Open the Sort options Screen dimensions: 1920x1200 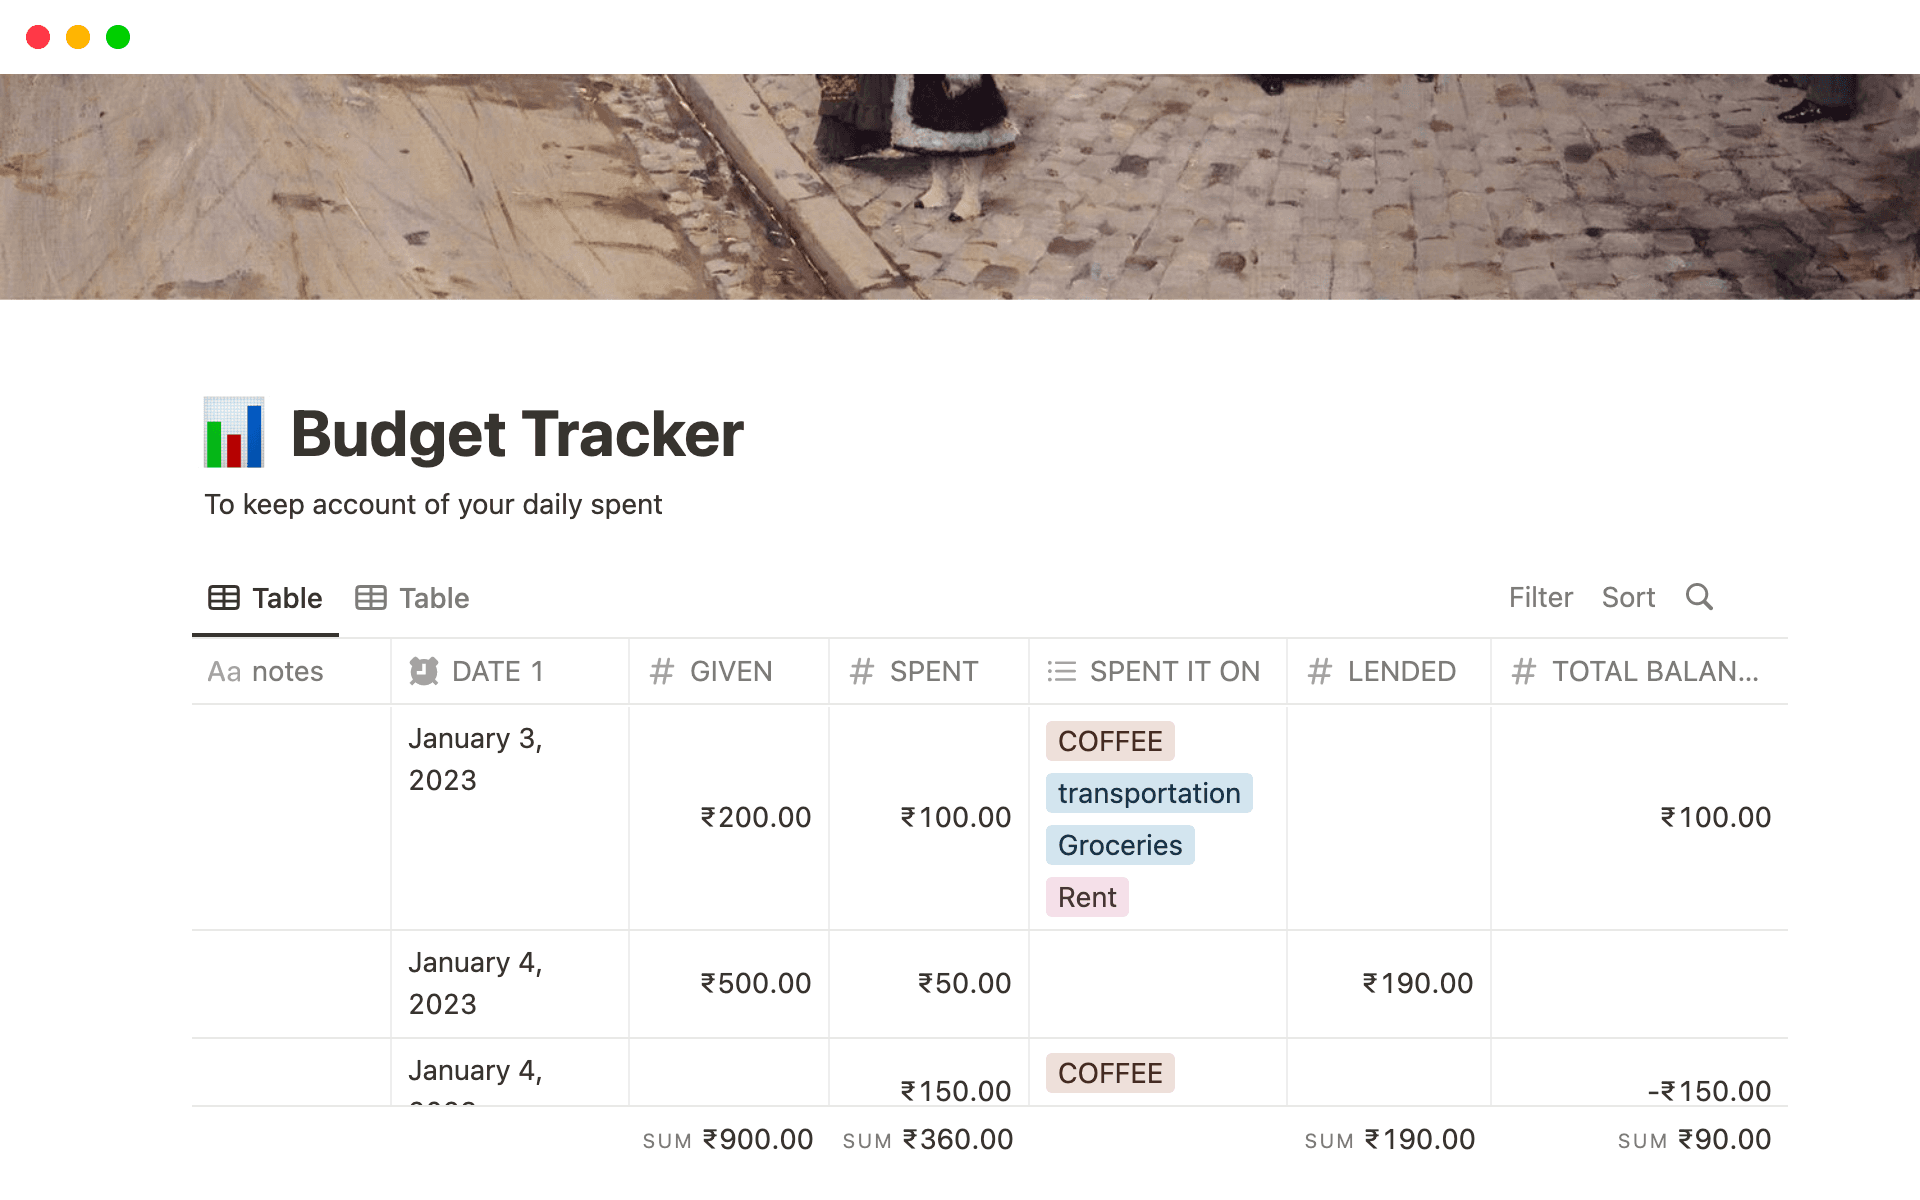(1629, 597)
